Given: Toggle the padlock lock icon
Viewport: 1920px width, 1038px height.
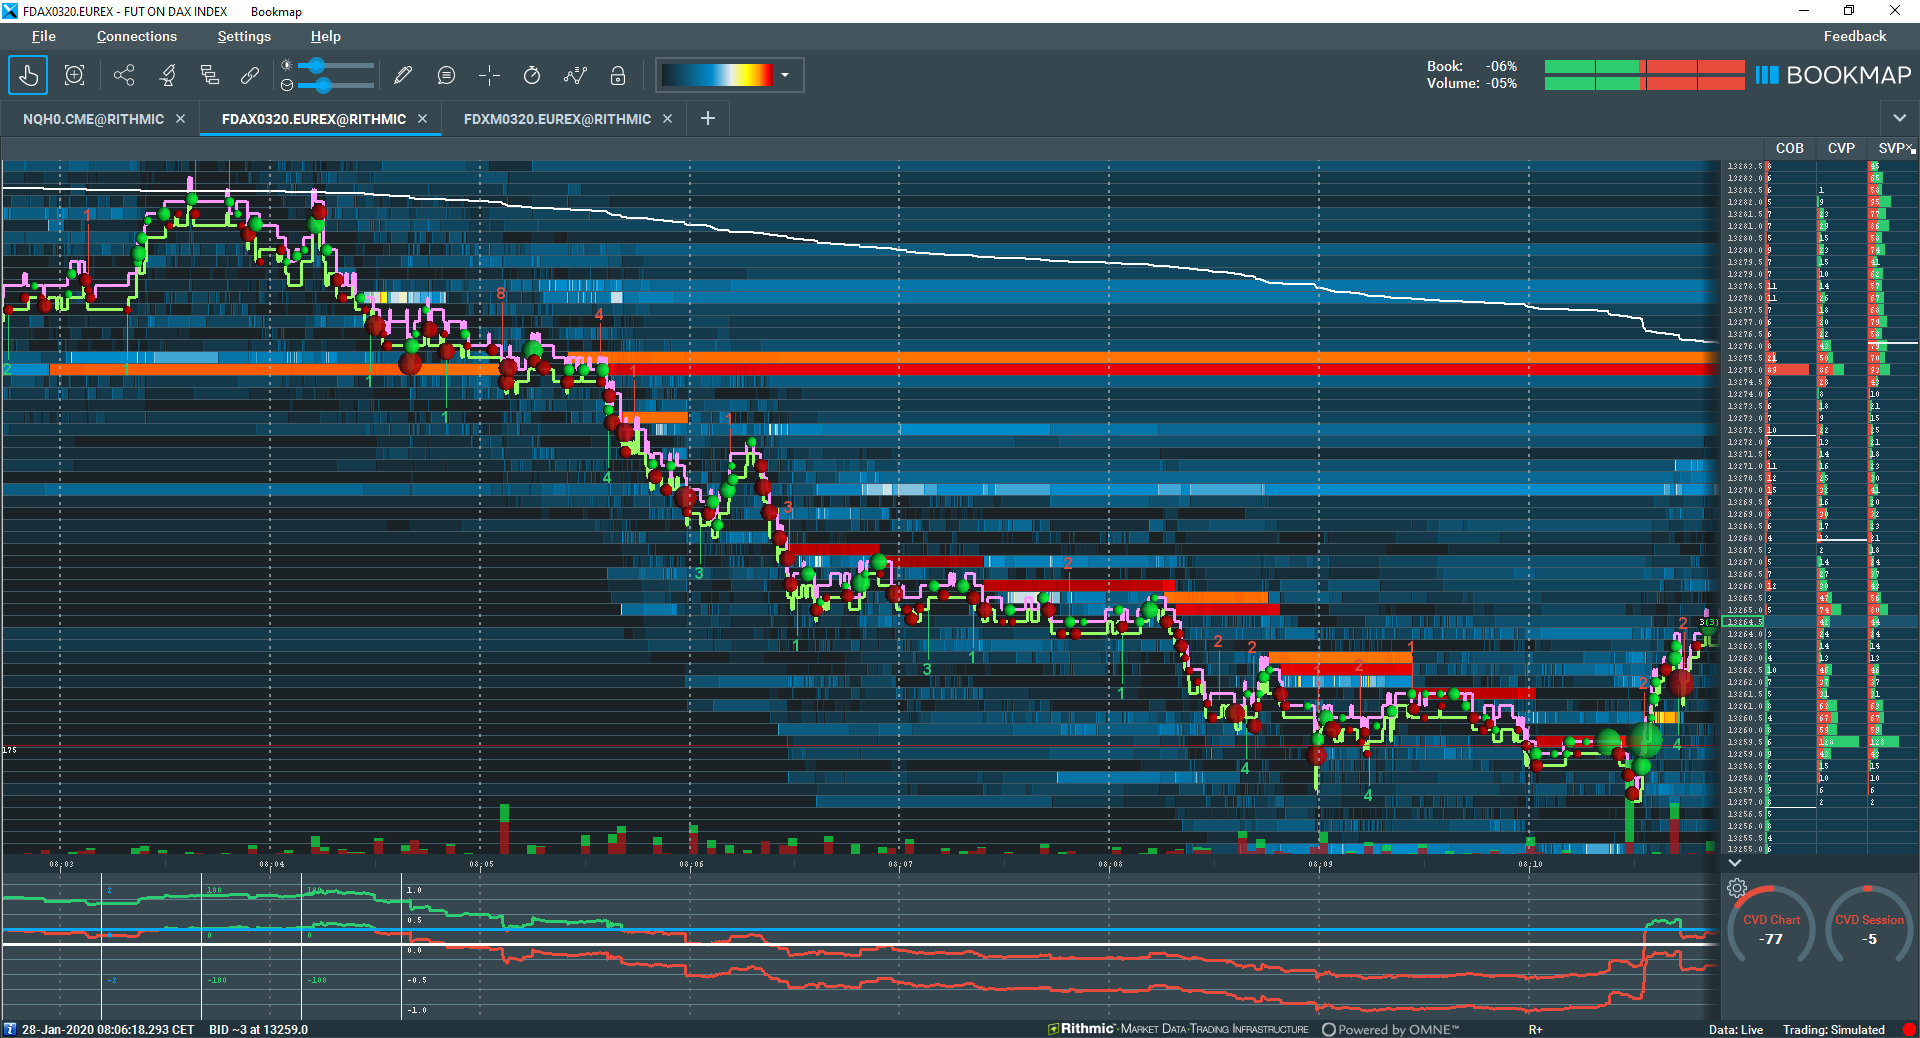Looking at the screenshot, I should click(x=618, y=75).
